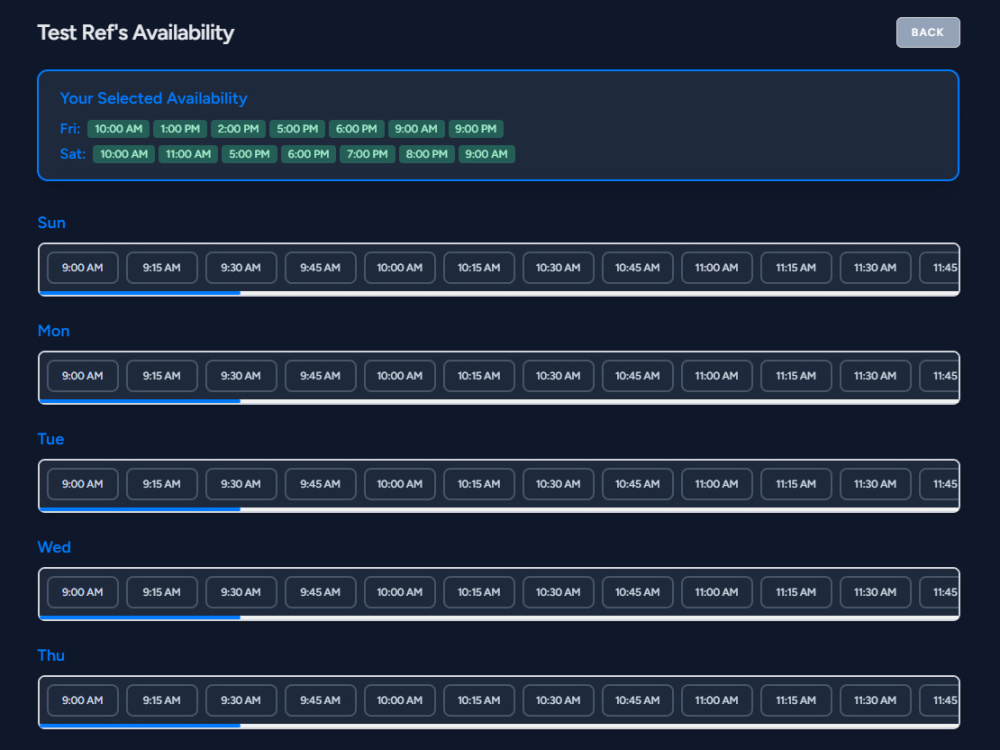Click Fri 1:00 PM selected chip

point(180,129)
